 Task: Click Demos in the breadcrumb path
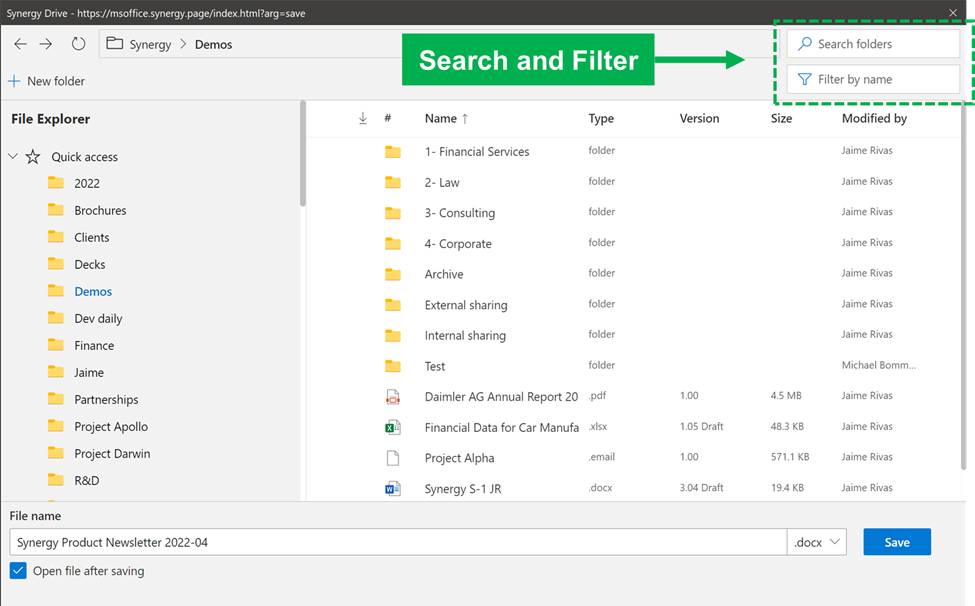[213, 45]
